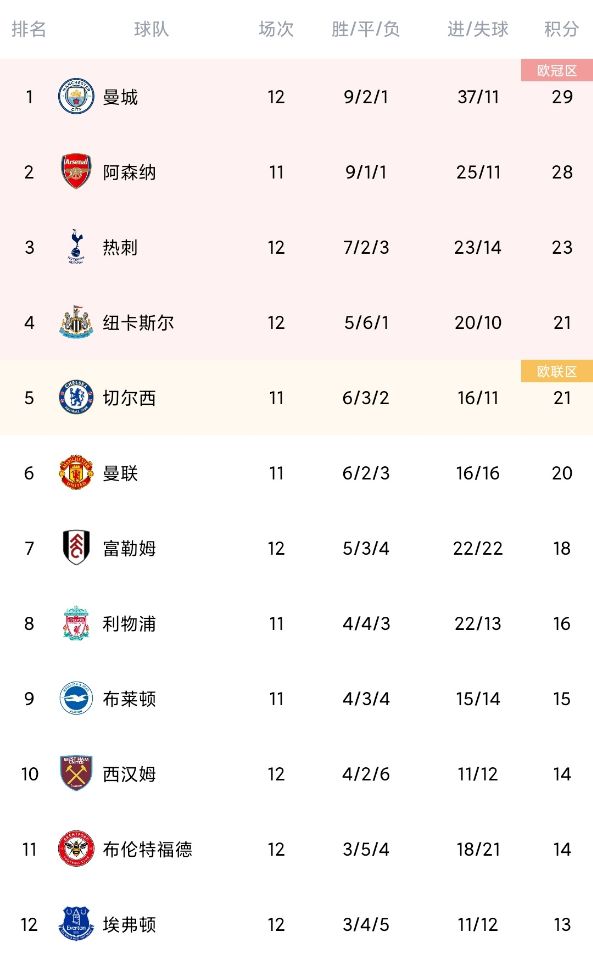Screen dimensions: 593x960
Task: Click the Chelsea 切尔西 lion badge
Action: click(x=76, y=397)
